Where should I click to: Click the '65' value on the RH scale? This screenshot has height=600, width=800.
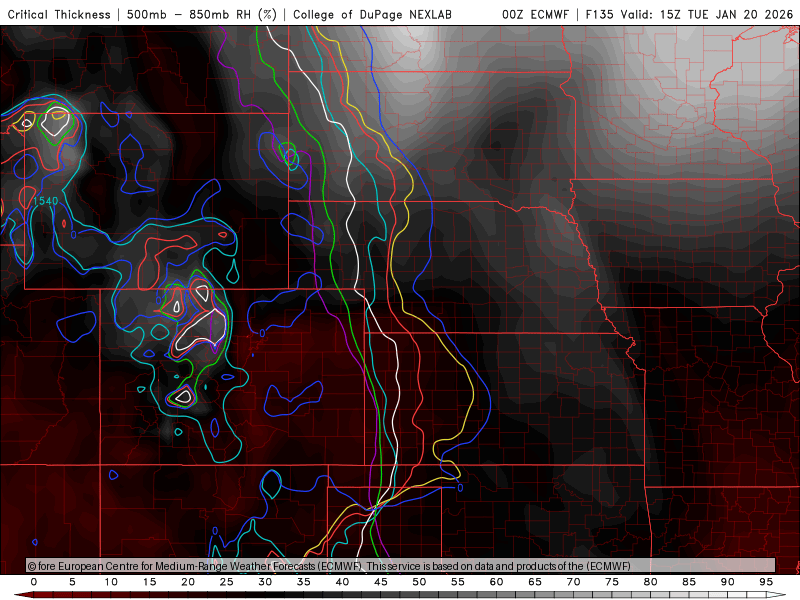point(535,582)
